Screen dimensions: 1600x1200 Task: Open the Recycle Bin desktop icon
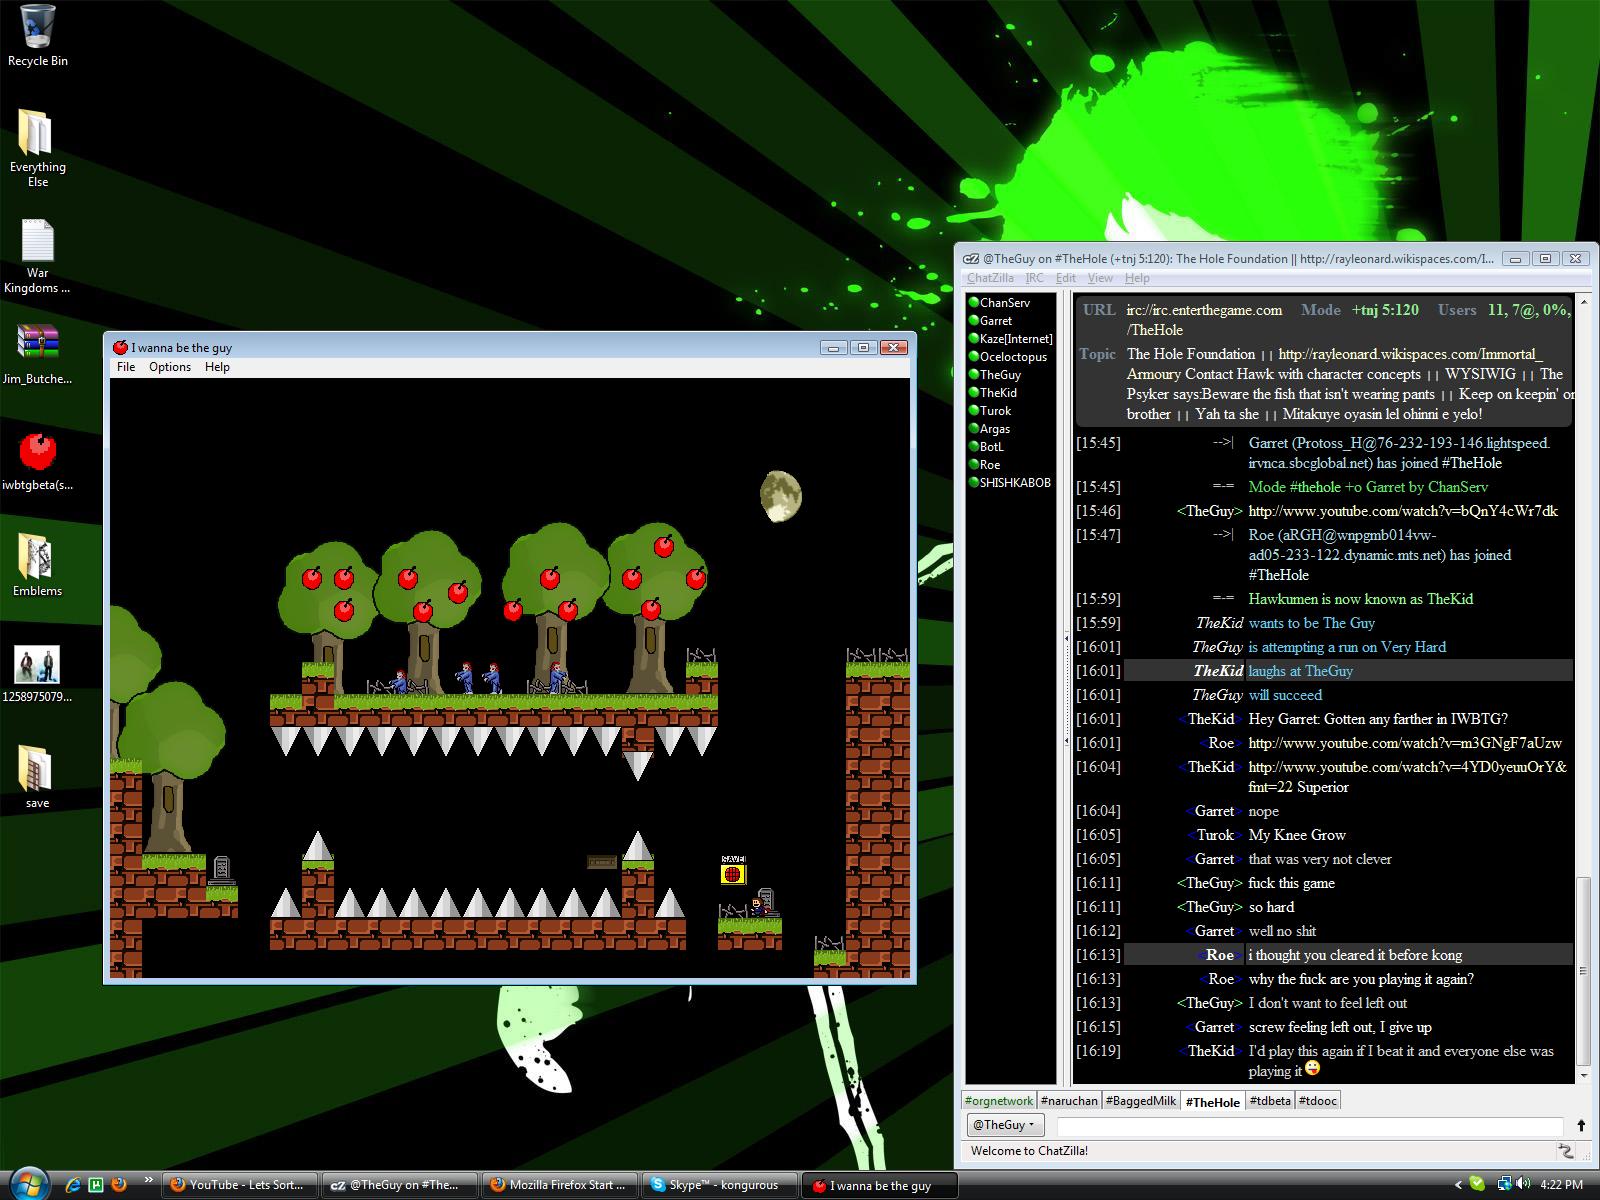coord(37,36)
